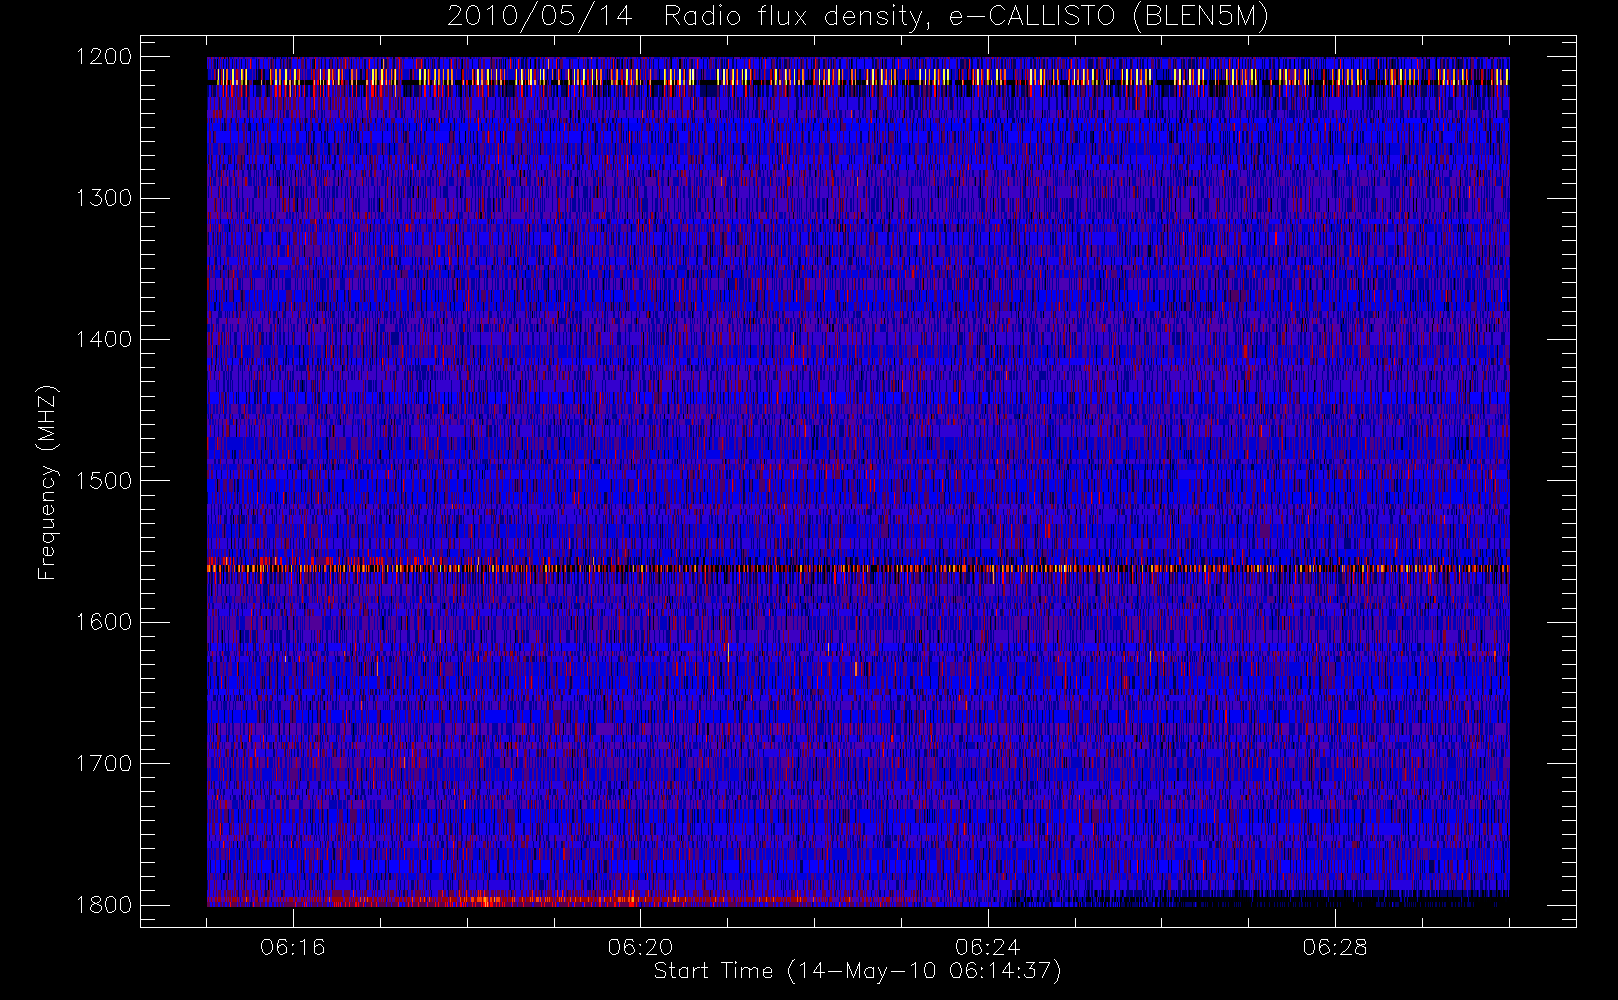1618x1000 pixels.
Task: Click the 1400 frequency tick label
Action: [x=104, y=340]
